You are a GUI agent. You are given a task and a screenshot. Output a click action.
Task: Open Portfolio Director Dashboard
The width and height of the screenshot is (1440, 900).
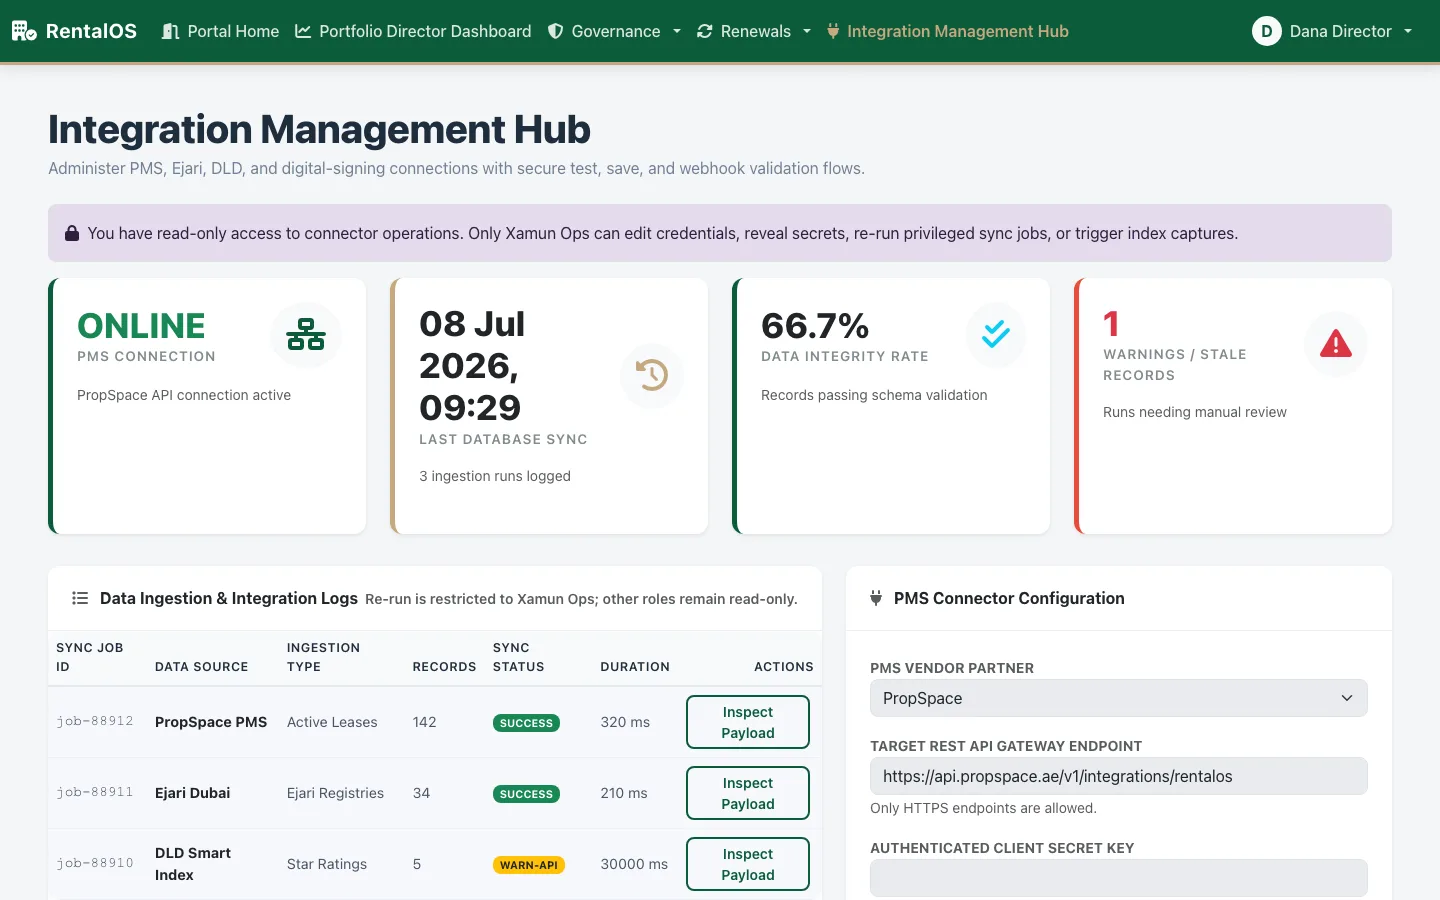[414, 31]
